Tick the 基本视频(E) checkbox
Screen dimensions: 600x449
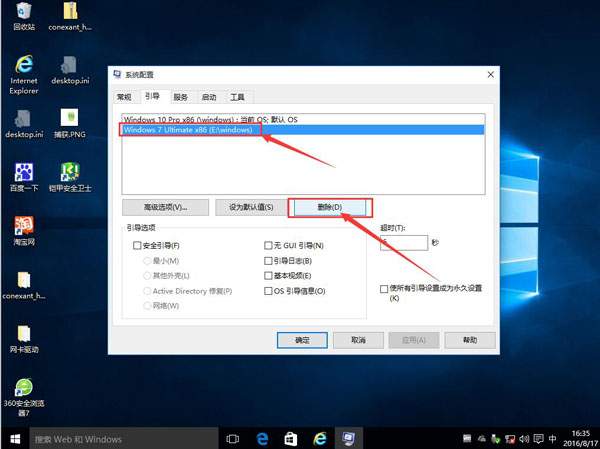(x=268, y=275)
